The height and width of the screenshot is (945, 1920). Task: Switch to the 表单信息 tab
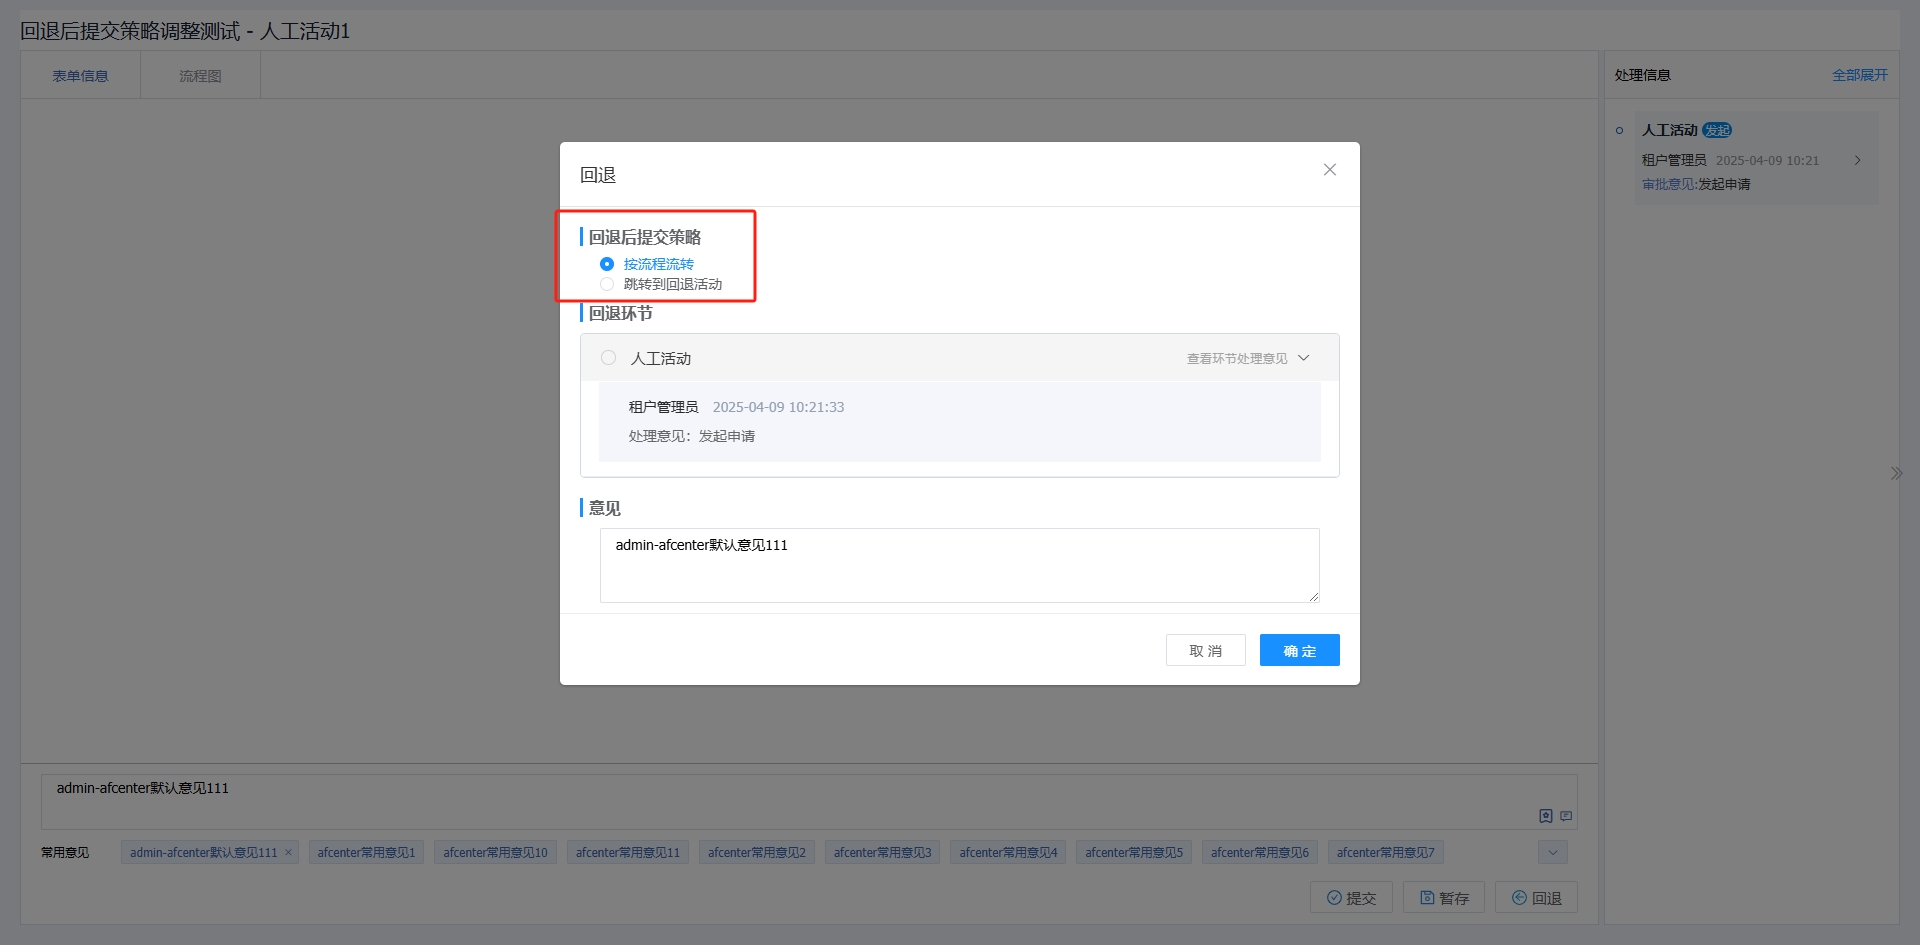pyautogui.click(x=80, y=76)
